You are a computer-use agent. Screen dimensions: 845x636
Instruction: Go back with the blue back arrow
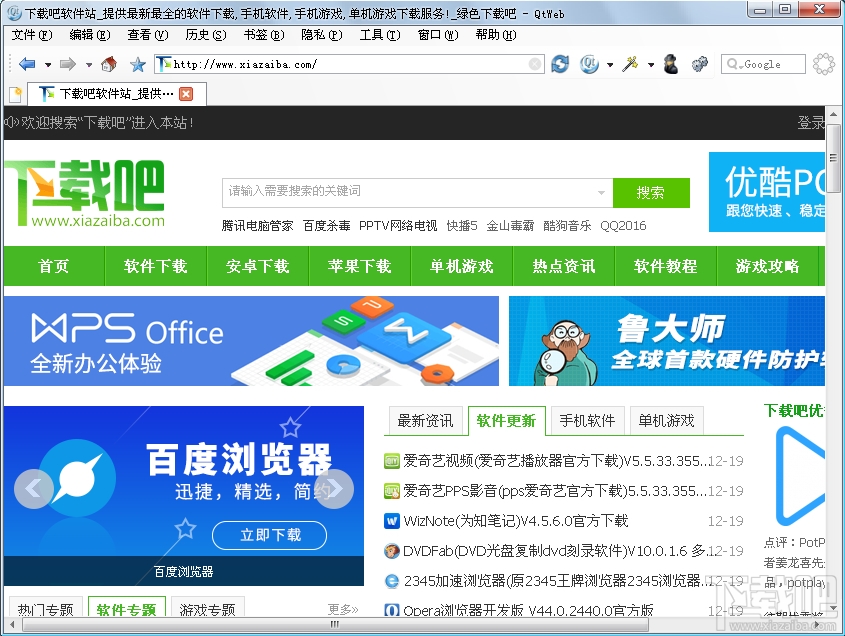click(27, 64)
